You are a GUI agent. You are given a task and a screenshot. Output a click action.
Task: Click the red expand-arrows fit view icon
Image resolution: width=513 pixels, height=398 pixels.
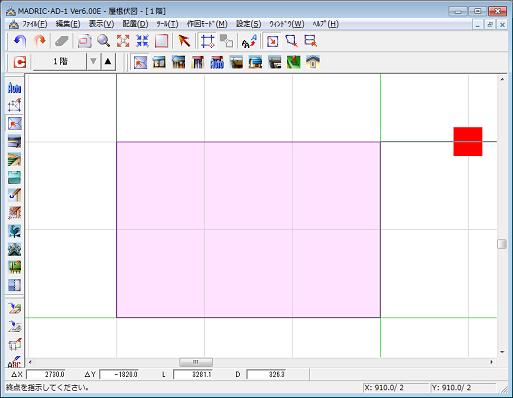click(x=123, y=41)
